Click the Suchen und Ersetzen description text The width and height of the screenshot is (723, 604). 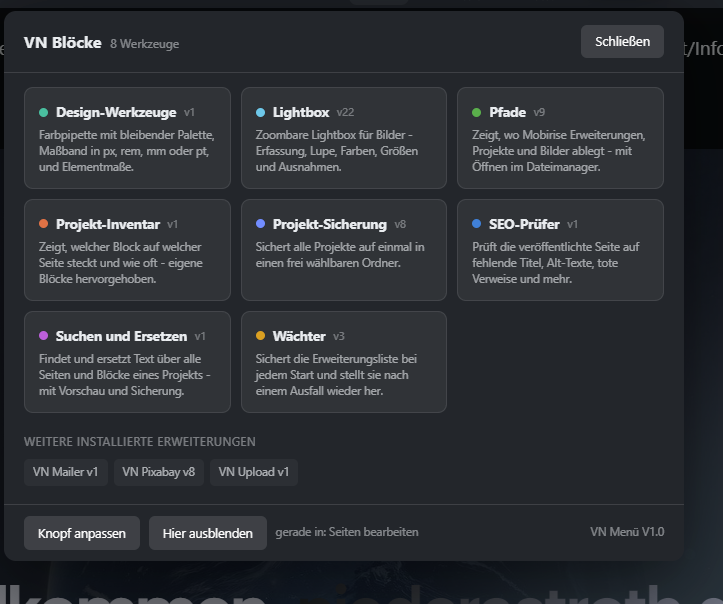124,375
